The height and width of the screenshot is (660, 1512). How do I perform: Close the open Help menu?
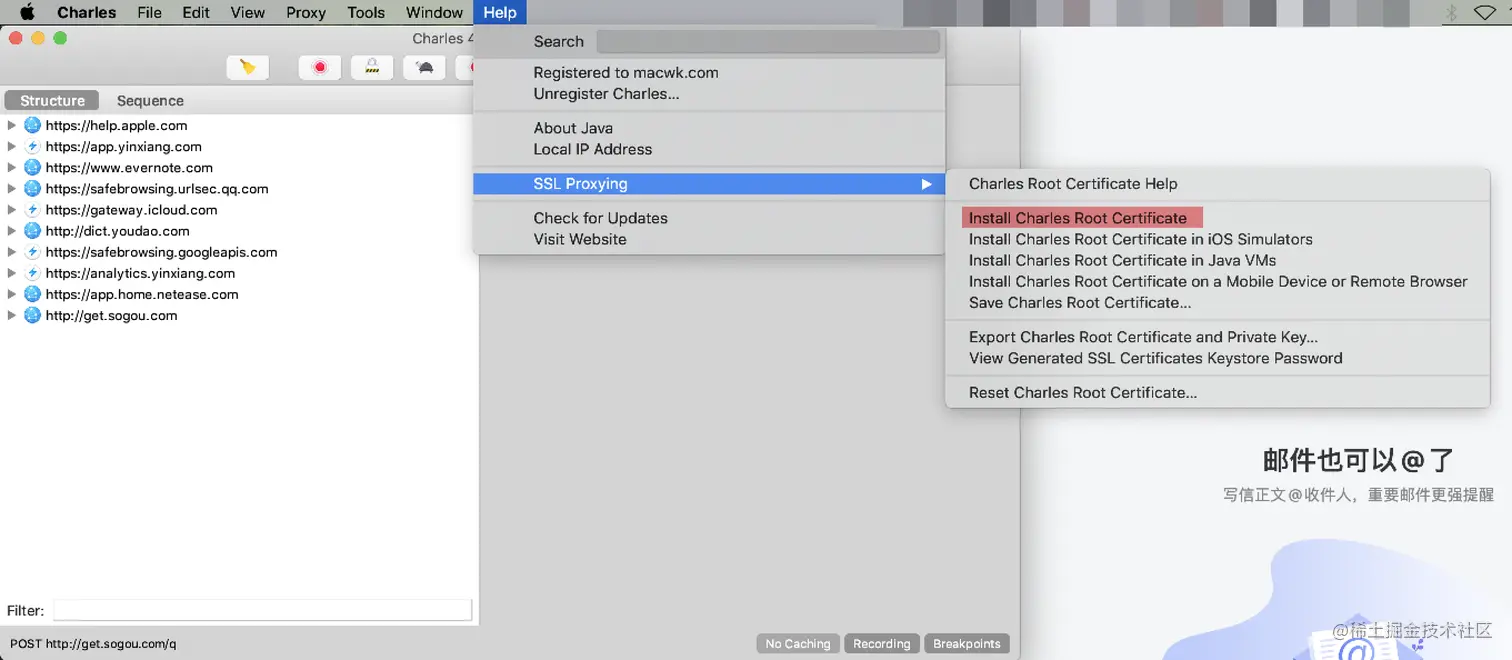coord(500,13)
